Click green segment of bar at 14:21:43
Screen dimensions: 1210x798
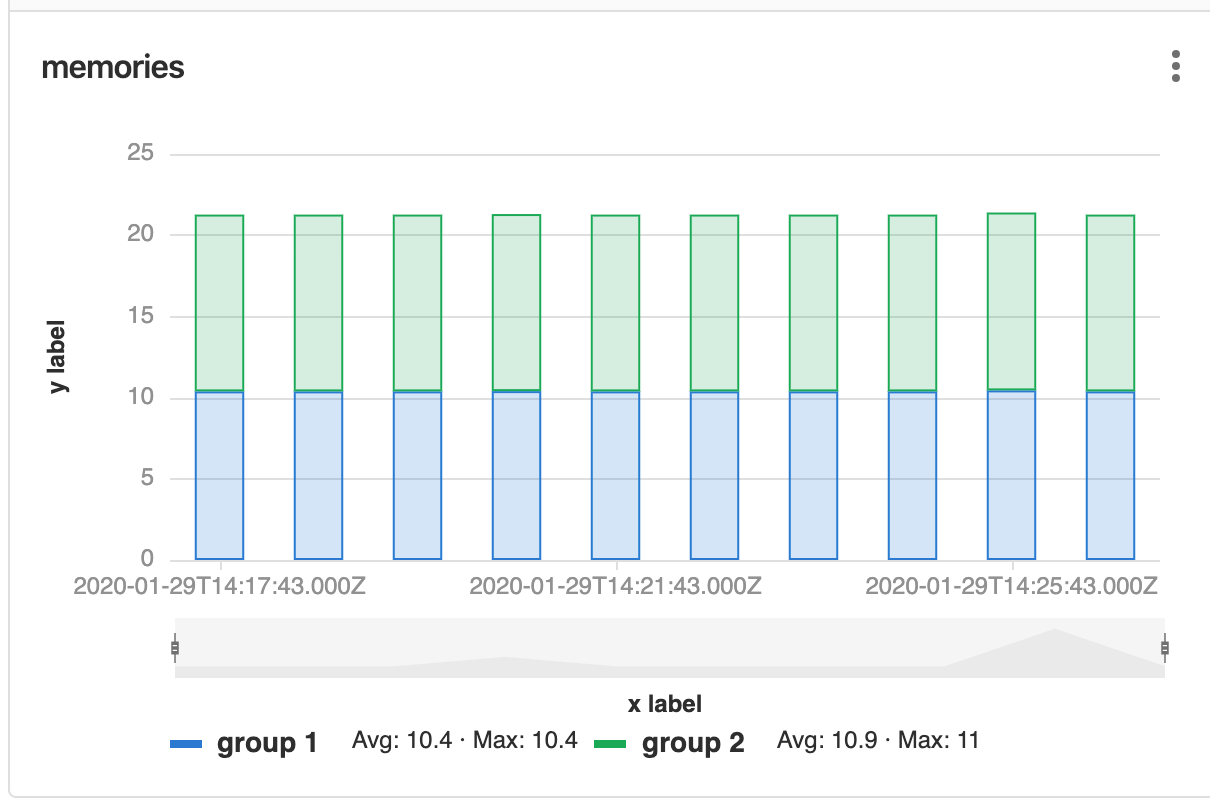tap(615, 302)
